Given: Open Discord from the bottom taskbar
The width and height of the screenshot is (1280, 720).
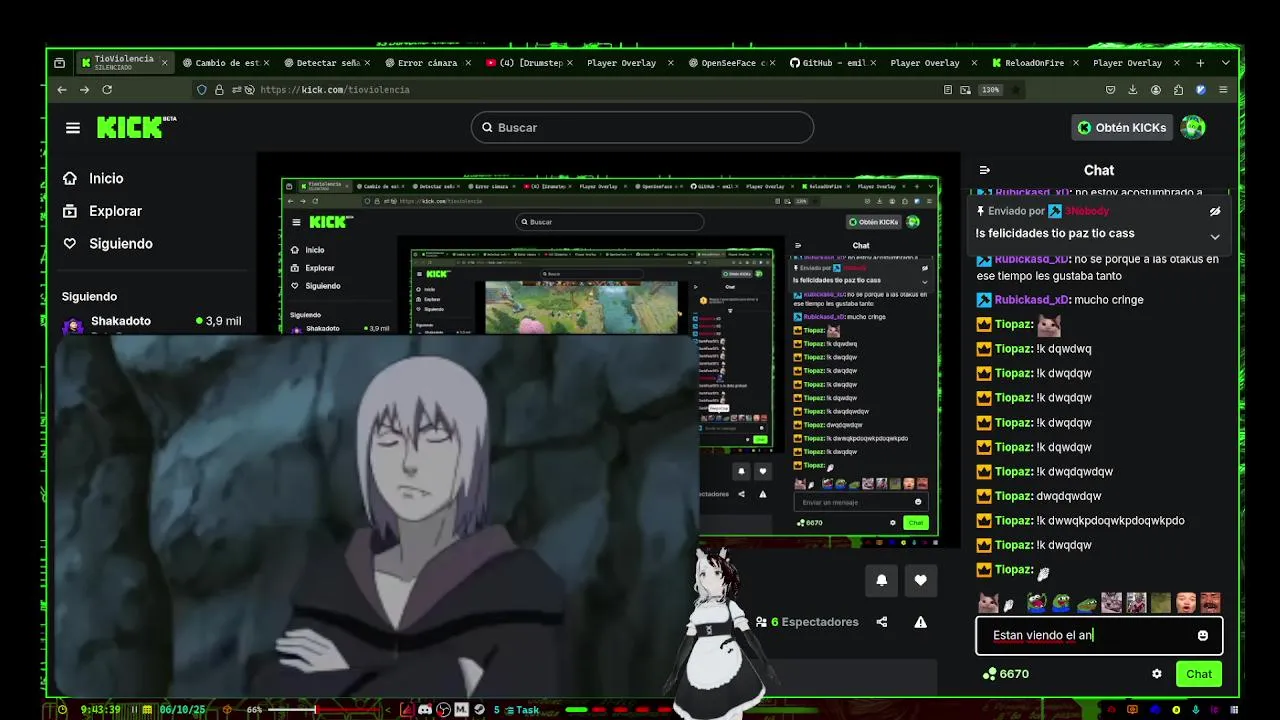Looking at the screenshot, I should pyautogui.click(x=425, y=710).
